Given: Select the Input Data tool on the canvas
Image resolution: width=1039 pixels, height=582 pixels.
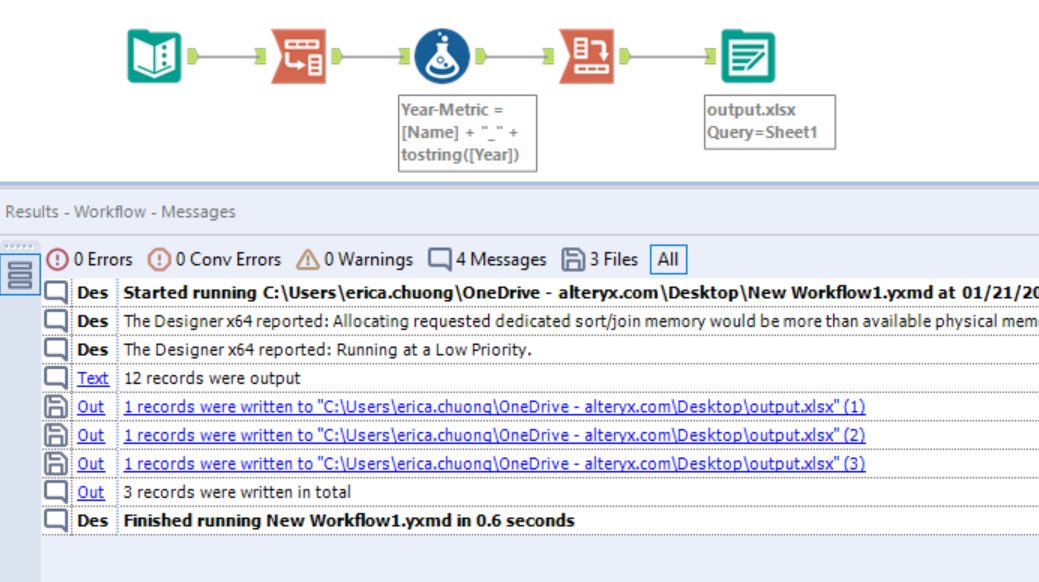Looking at the screenshot, I should click(155, 55).
